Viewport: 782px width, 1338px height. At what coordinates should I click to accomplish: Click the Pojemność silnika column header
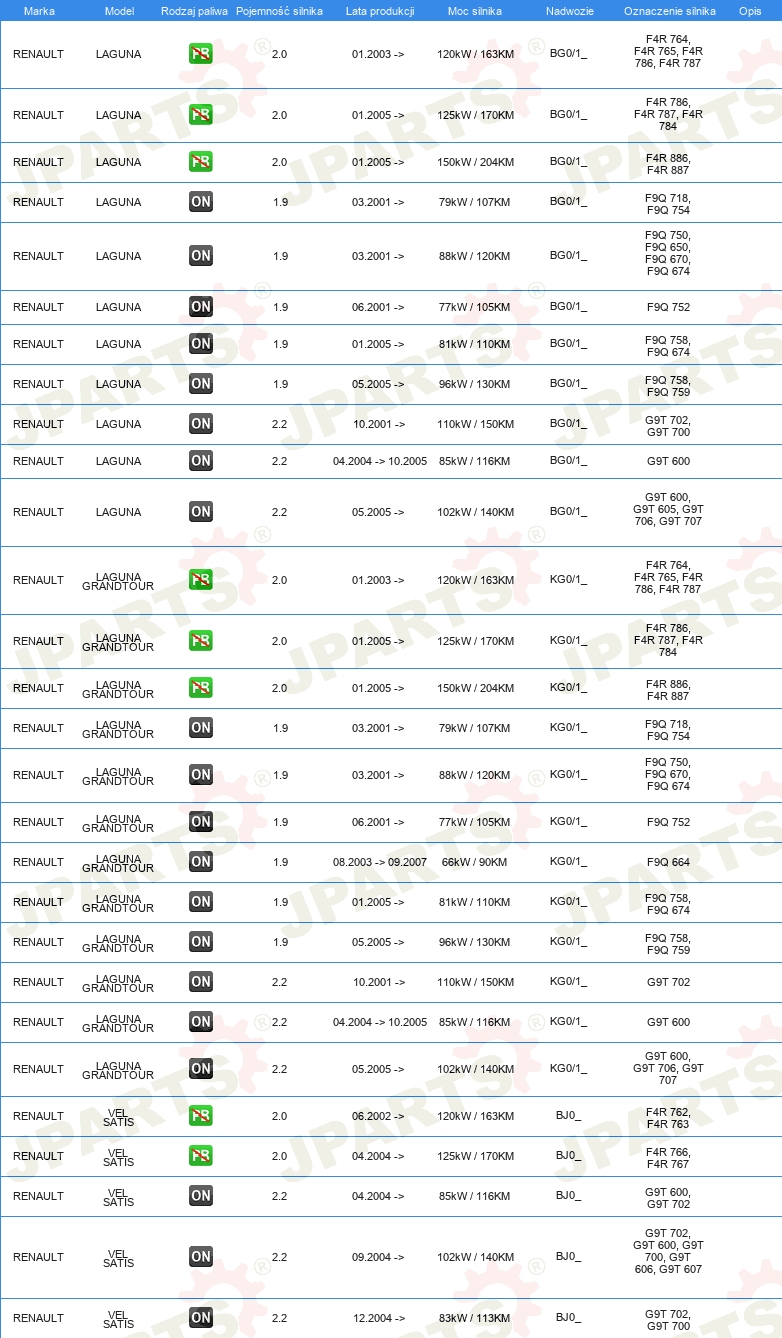(x=279, y=11)
